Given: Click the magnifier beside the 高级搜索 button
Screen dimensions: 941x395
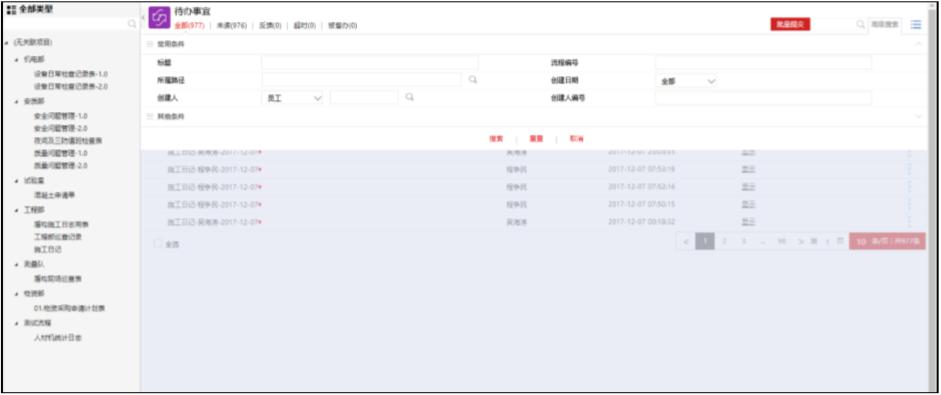Looking at the screenshot, I should (861, 24).
